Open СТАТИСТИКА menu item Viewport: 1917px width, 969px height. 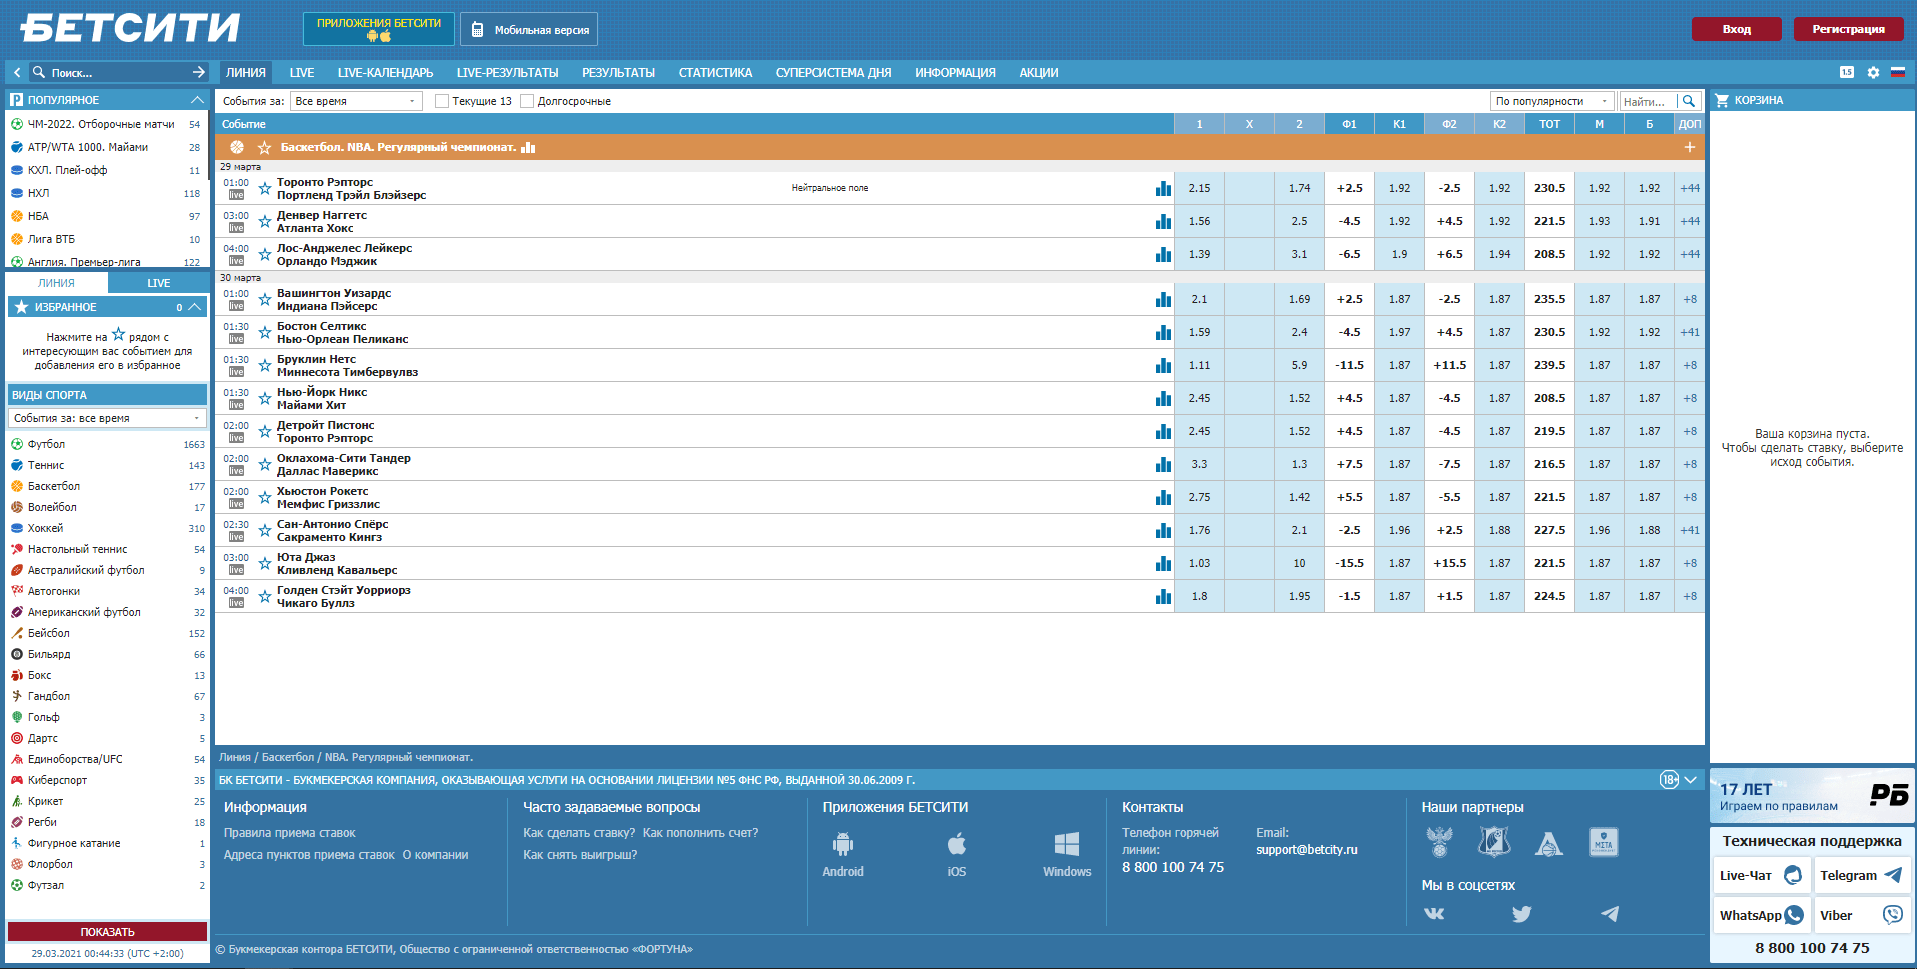[715, 72]
